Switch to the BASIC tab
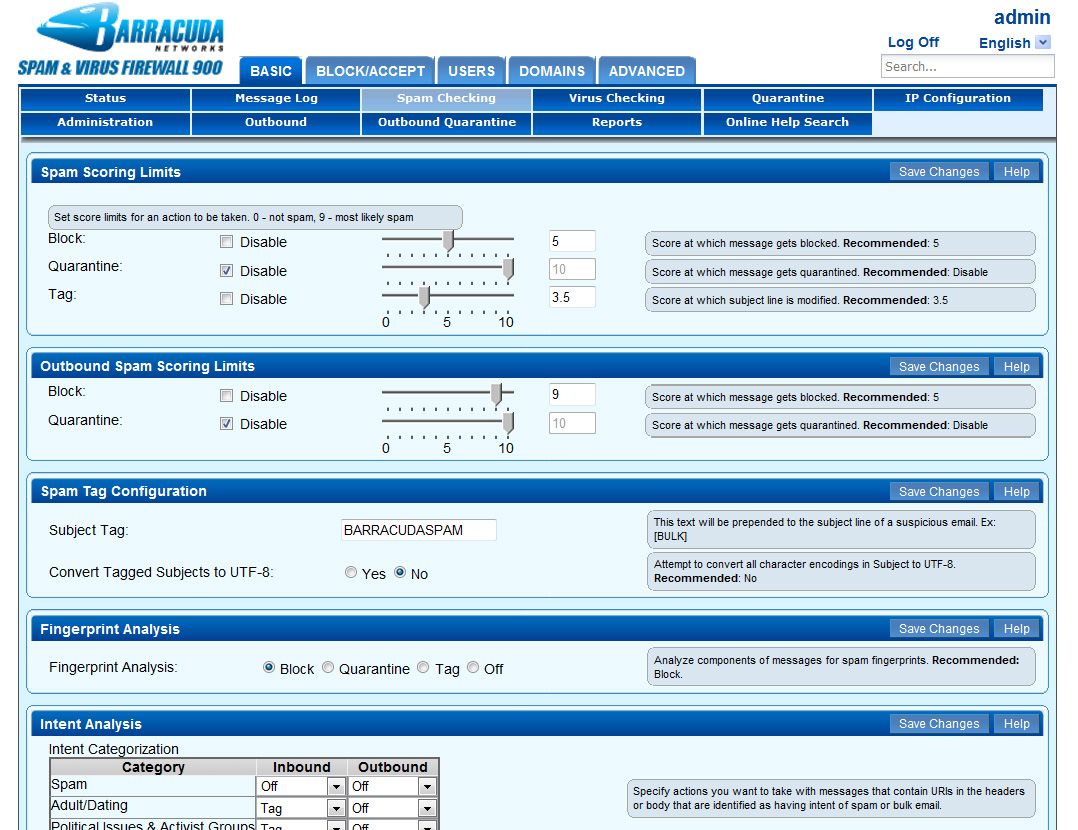This screenshot has height=830, width=1078. (x=271, y=71)
